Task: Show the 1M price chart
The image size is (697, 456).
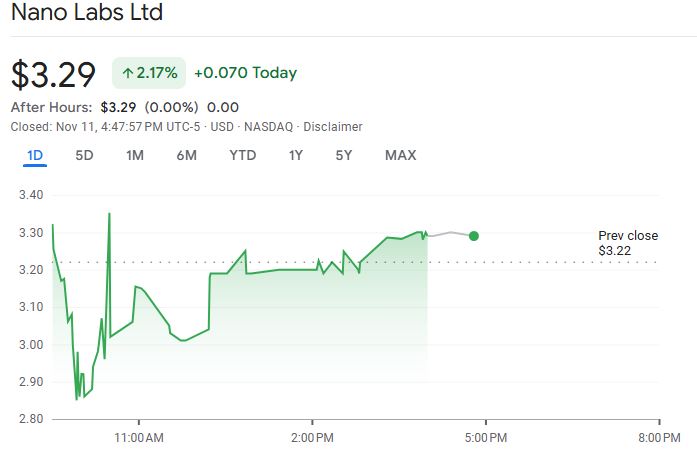Action: coord(135,155)
